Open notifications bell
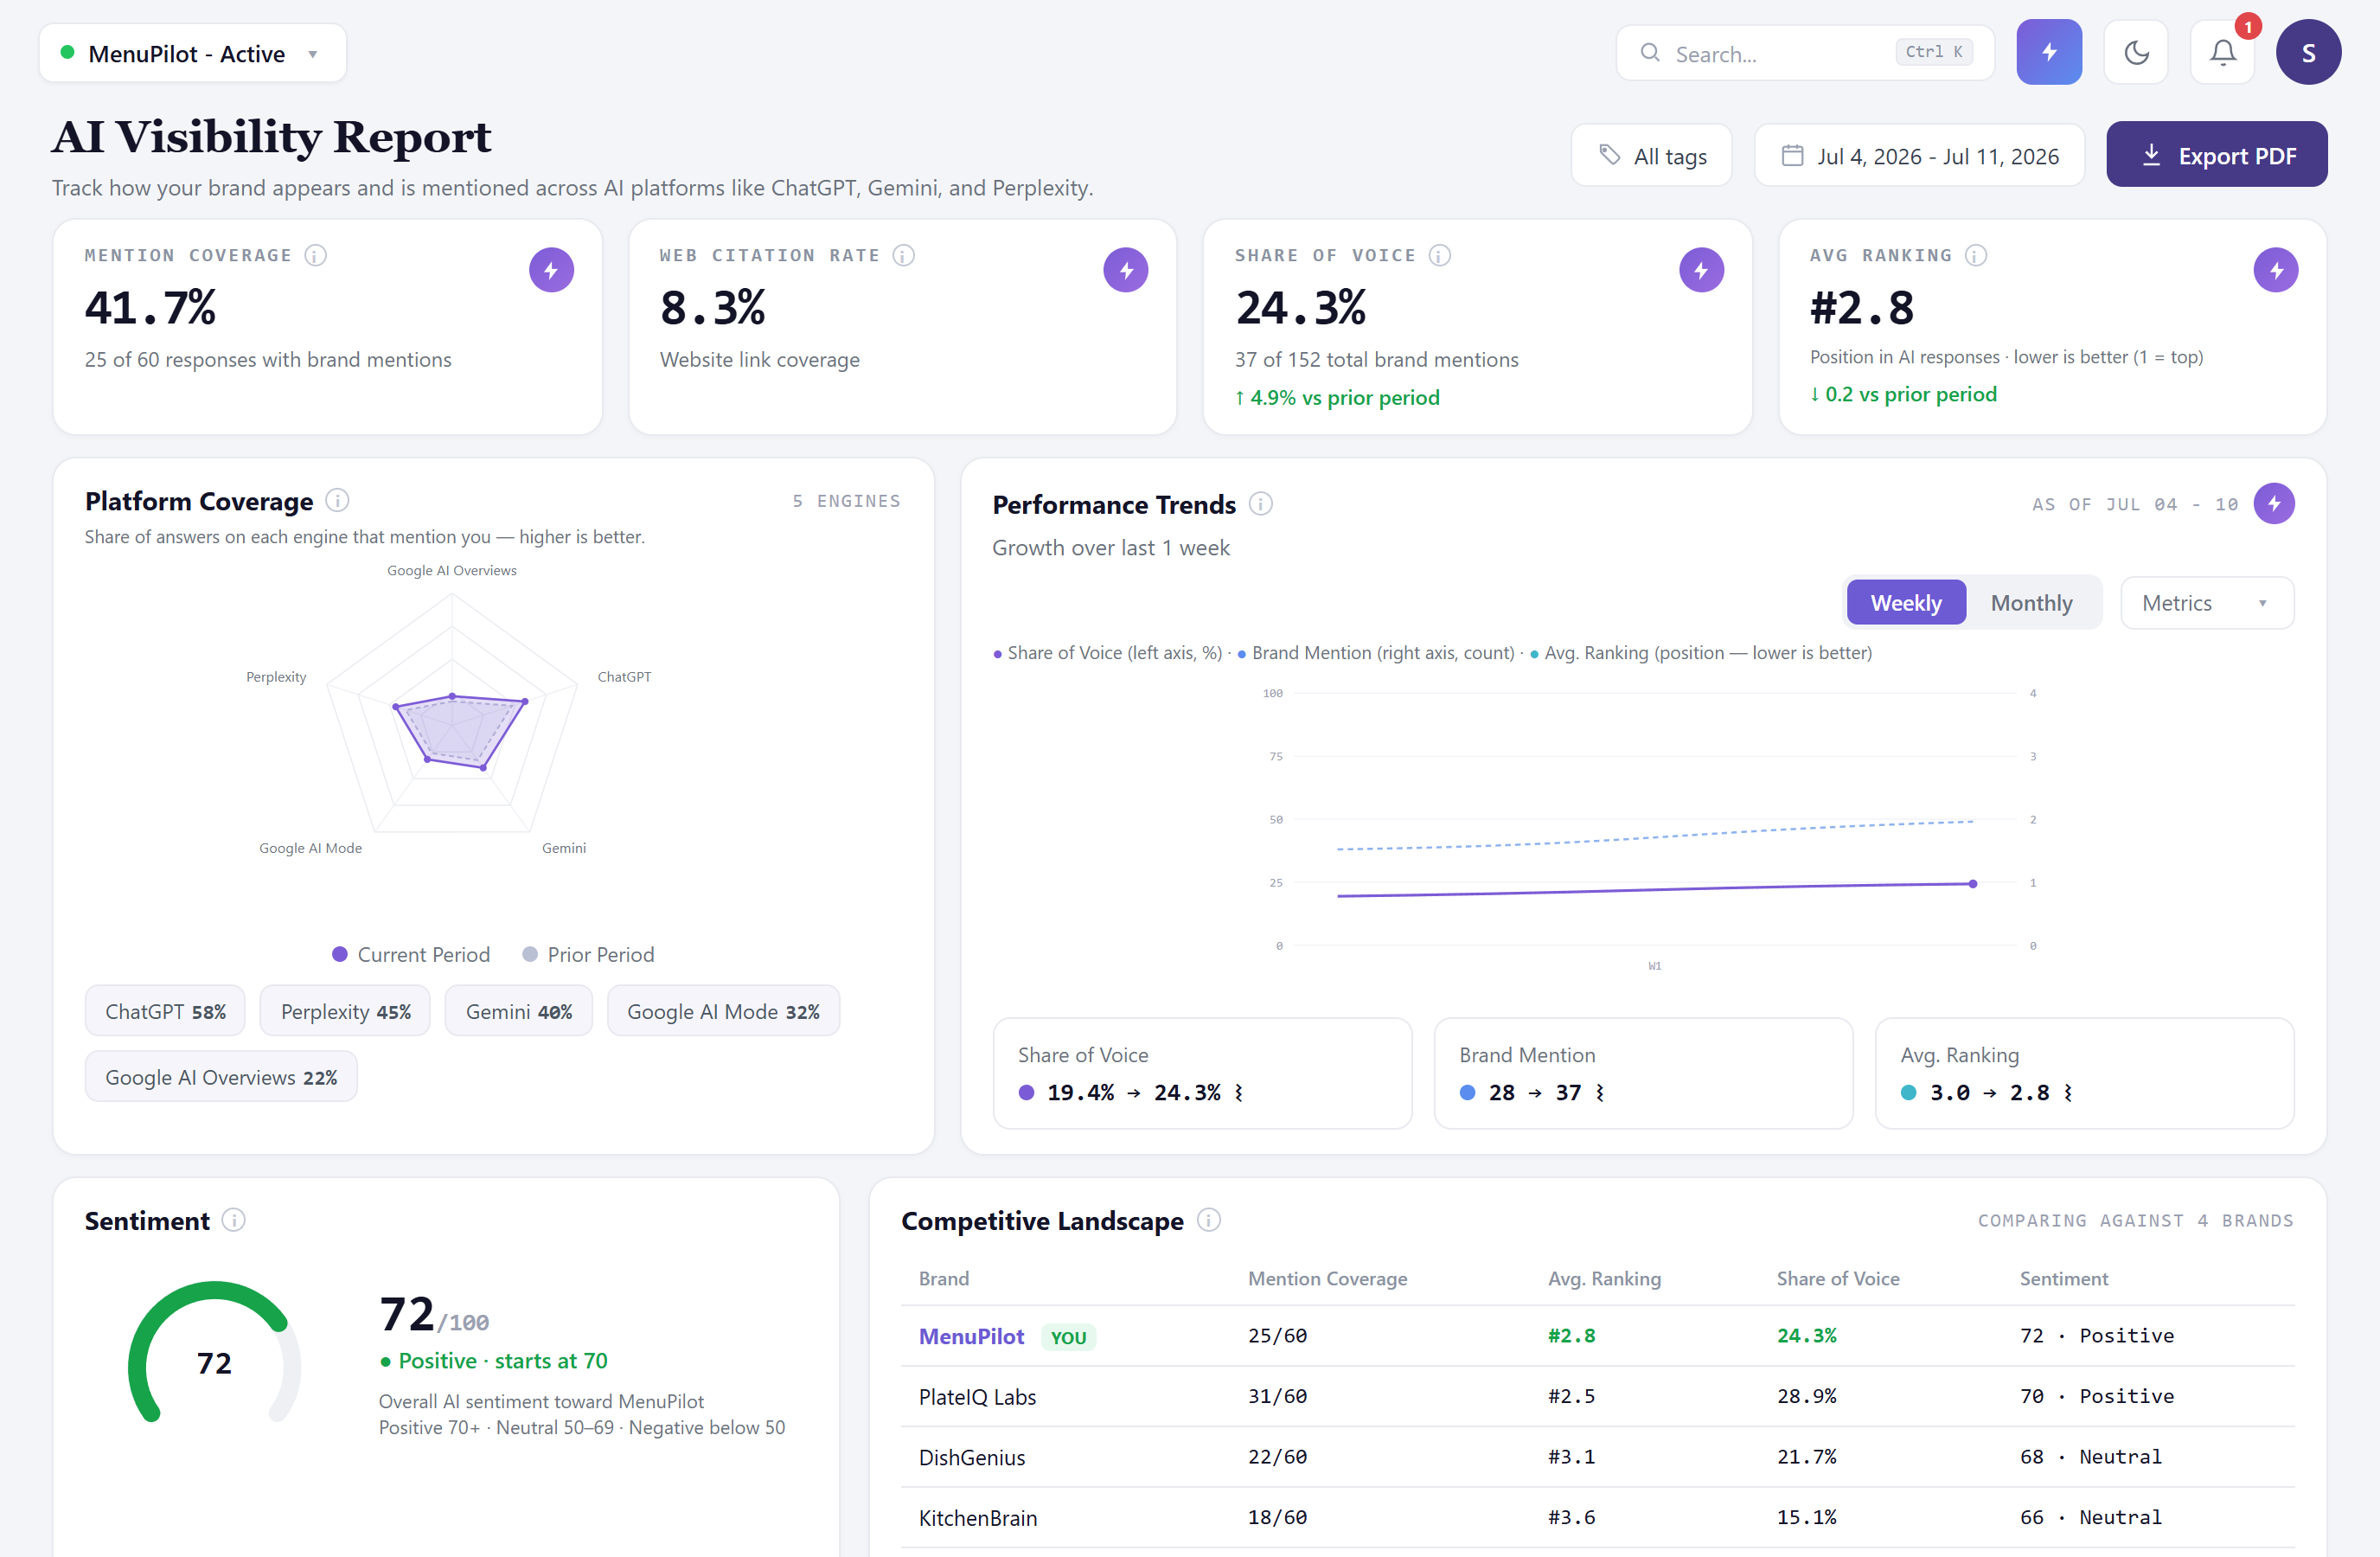The height and width of the screenshot is (1557, 2380). coord(2222,52)
